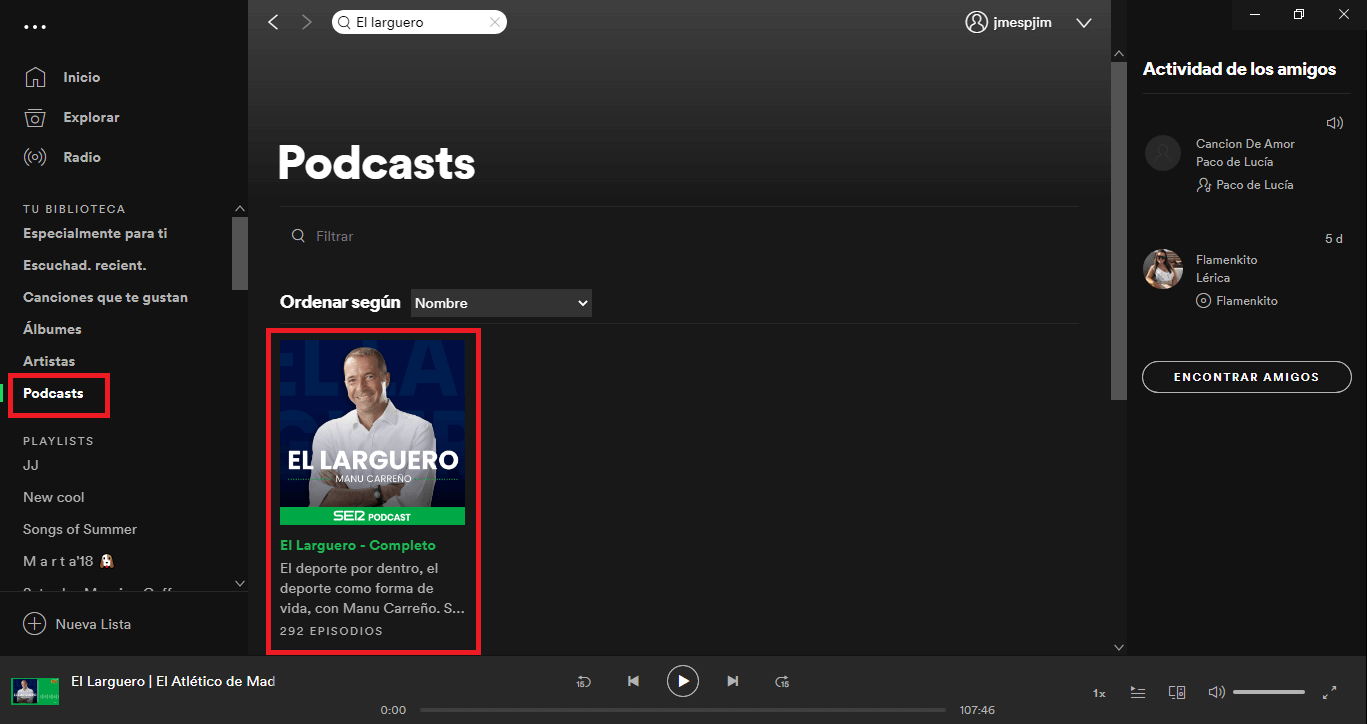Open connect to device icon

click(x=1177, y=692)
